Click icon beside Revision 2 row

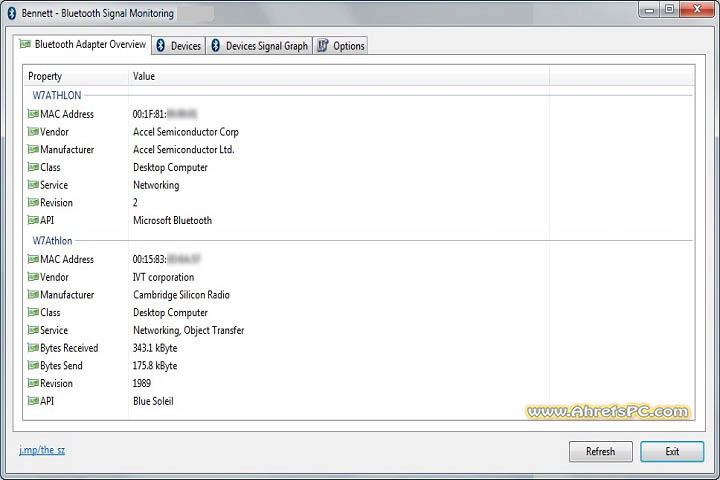click(33, 203)
